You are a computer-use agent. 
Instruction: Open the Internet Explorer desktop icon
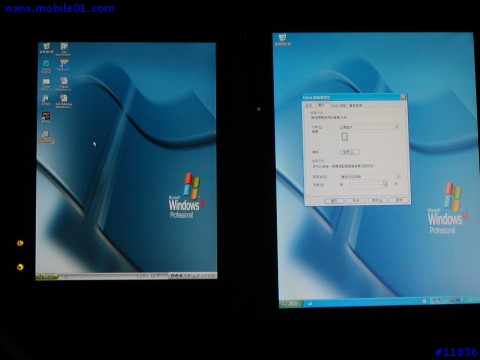(x=46, y=66)
